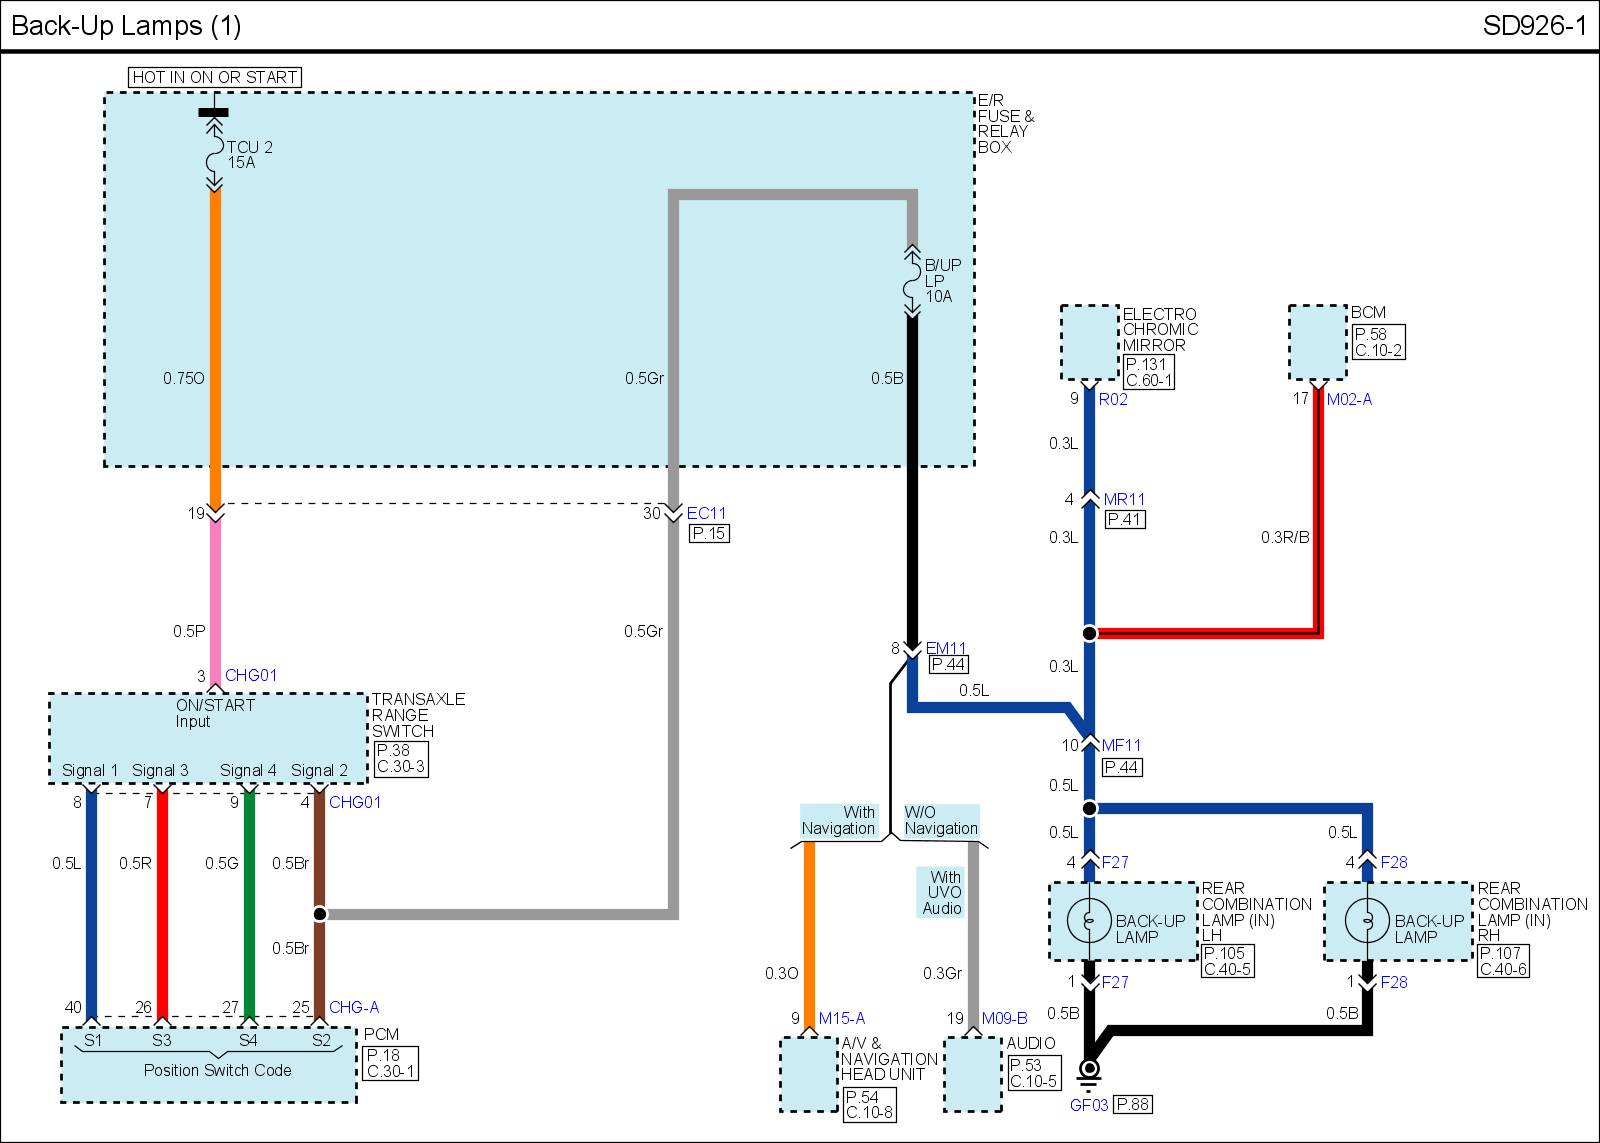The image size is (1600, 1143).
Task: Go to page reference P.44 under EM11
Action: 948,664
